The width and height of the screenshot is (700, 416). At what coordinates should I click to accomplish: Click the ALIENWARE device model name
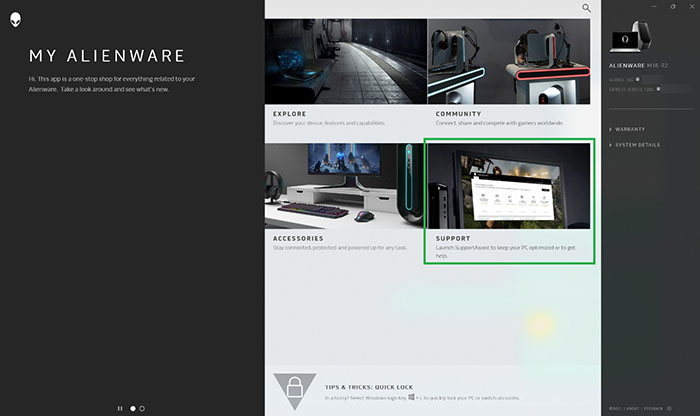(x=638, y=65)
